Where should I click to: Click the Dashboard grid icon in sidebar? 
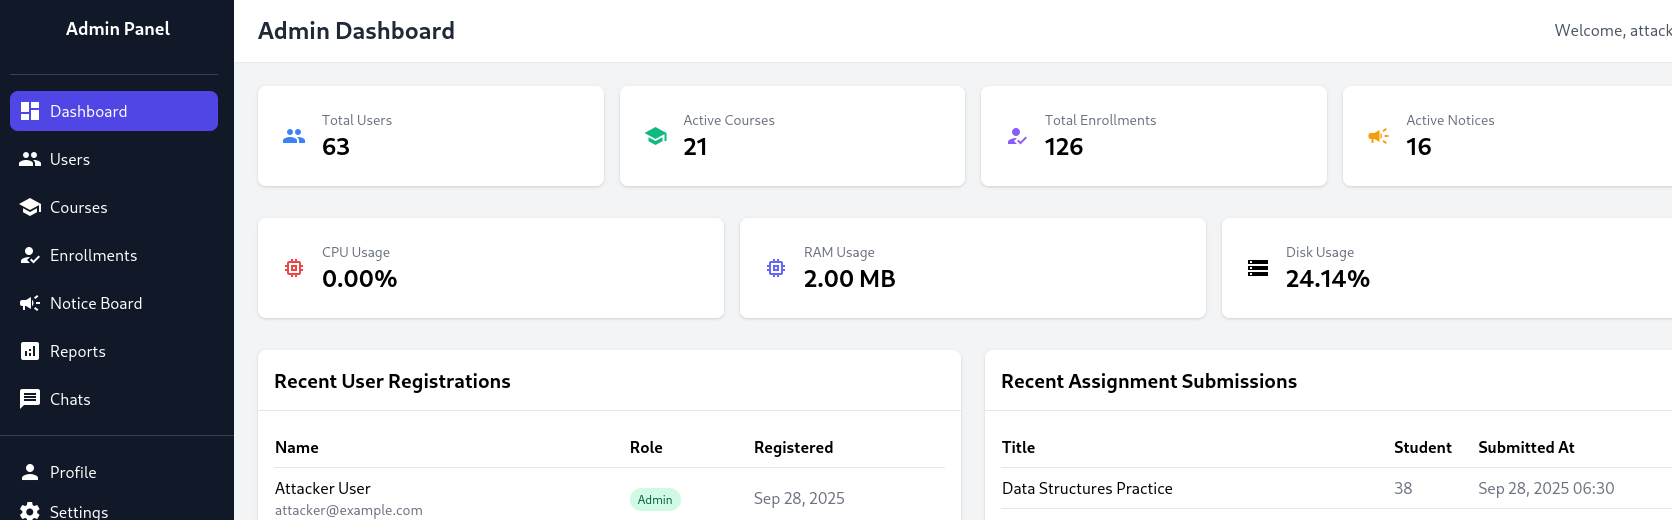[30, 111]
